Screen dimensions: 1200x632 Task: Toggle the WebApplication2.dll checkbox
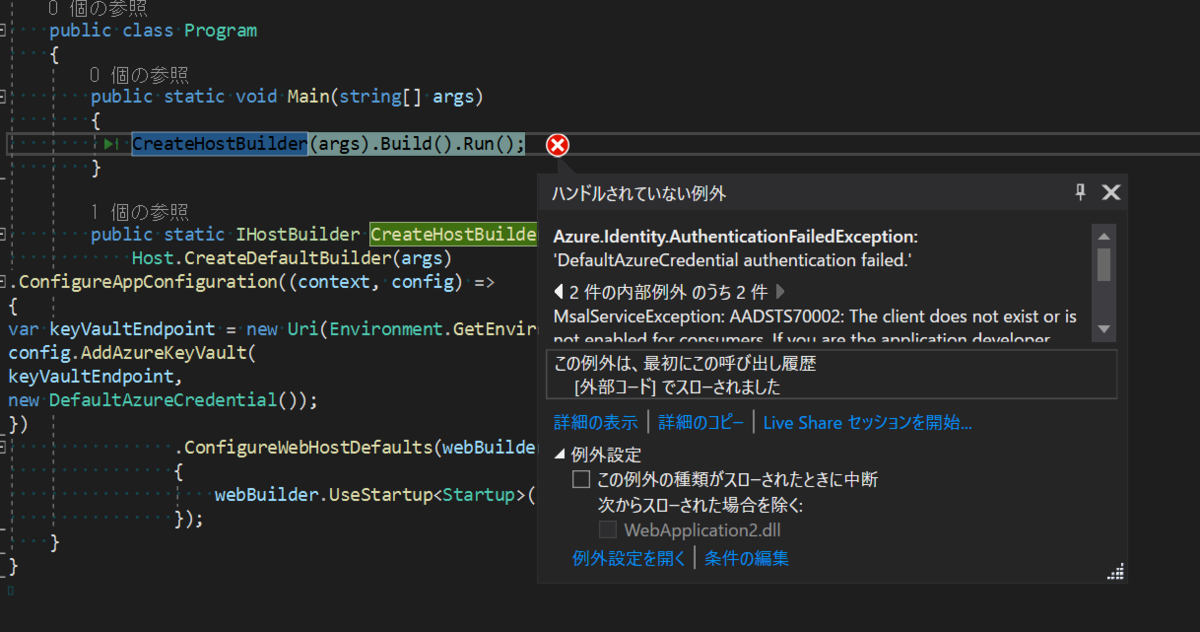(607, 530)
